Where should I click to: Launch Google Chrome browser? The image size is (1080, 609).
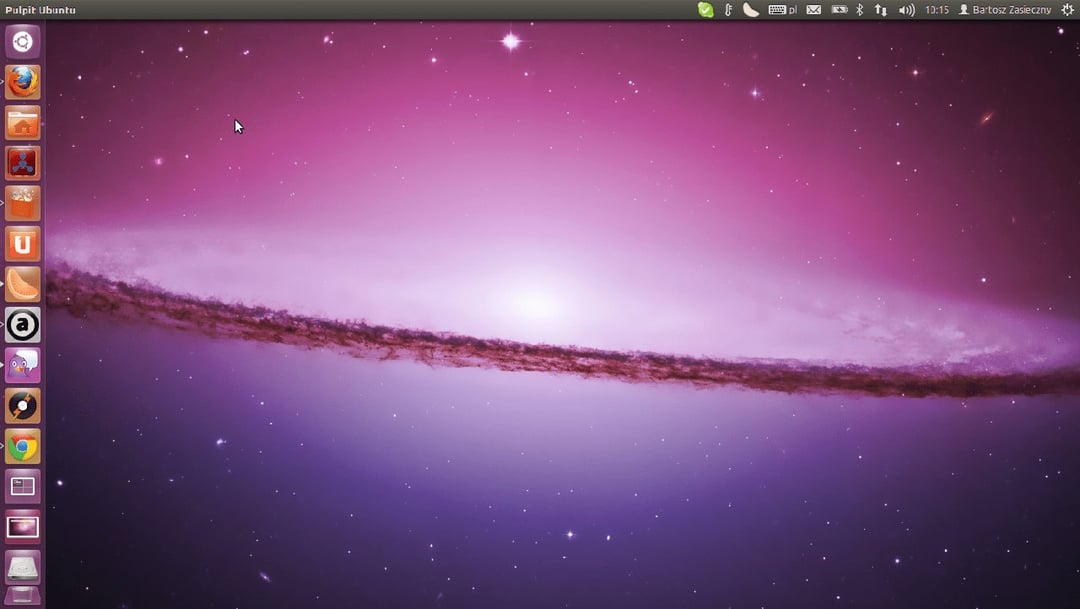[22, 446]
